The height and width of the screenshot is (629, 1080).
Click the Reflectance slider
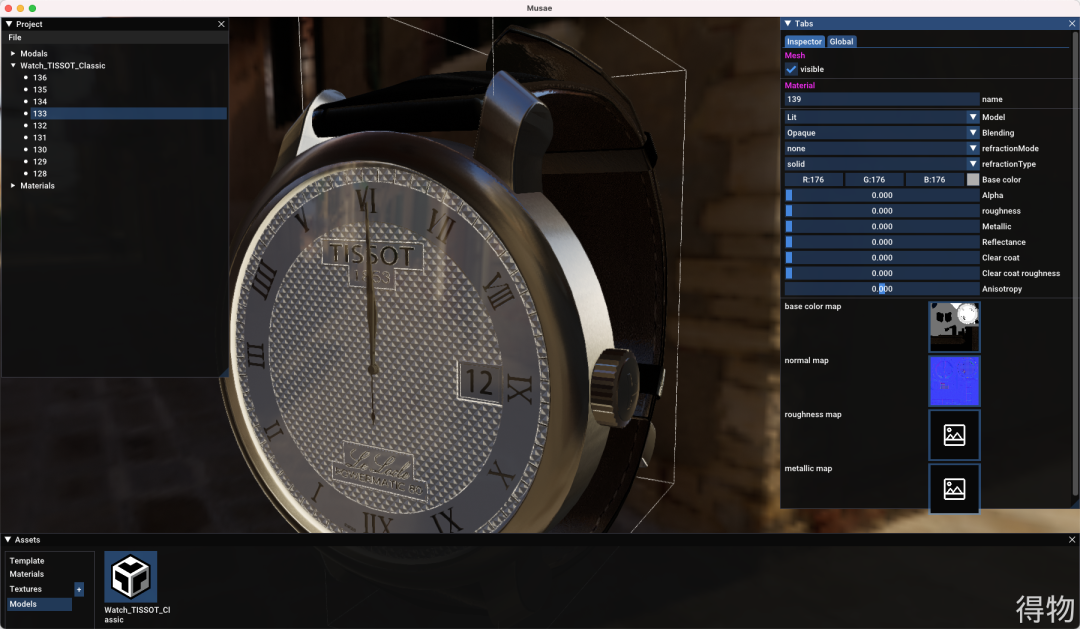point(882,243)
